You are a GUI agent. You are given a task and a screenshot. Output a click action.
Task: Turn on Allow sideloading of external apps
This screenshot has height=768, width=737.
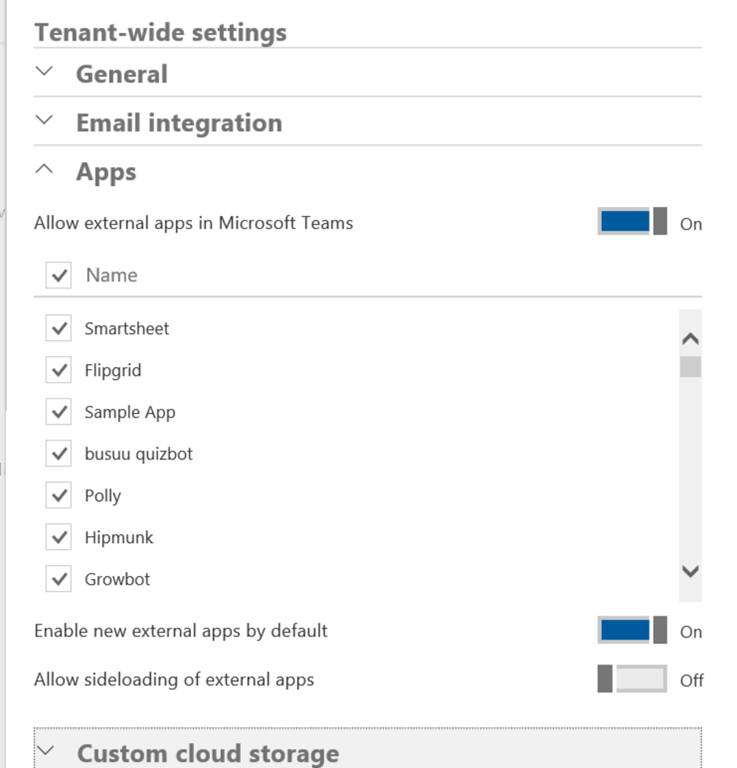[632, 679]
